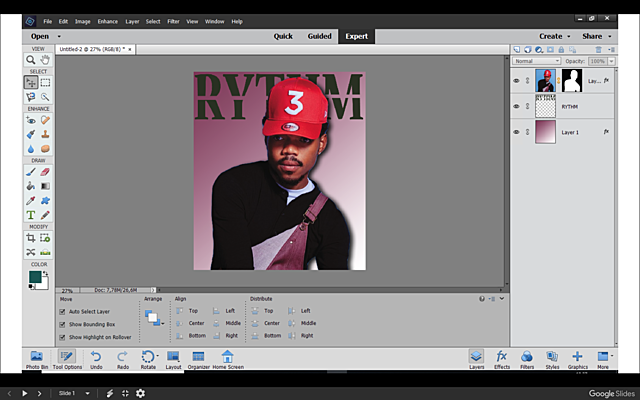This screenshot has height=400, width=640.
Task: Select the Eraser tool
Action: (45, 172)
